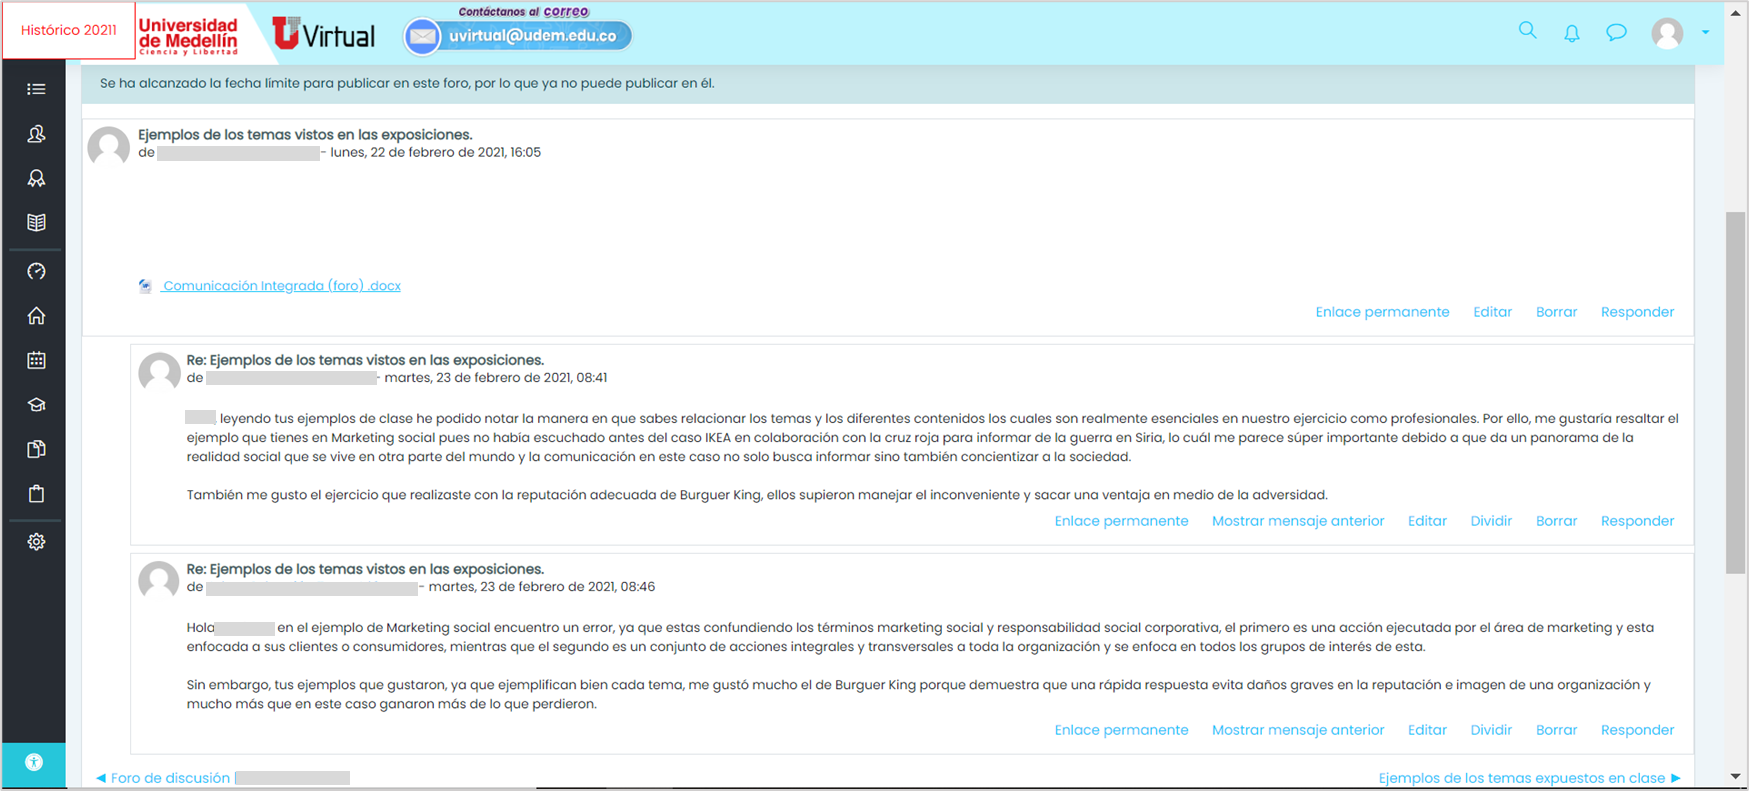Image resolution: width=1749 pixels, height=791 pixels.
Task: Email uvirtual@udem.edu.co contact button
Action: (x=518, y=36)
